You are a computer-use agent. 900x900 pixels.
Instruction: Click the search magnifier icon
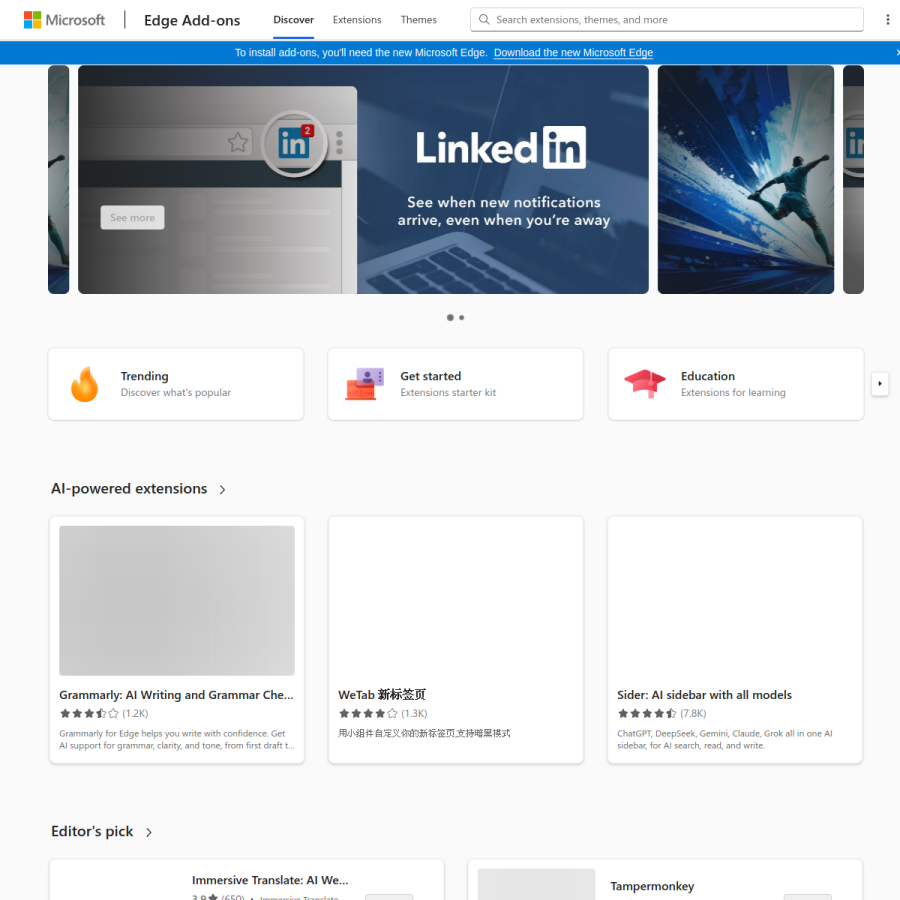coord(484,20)
